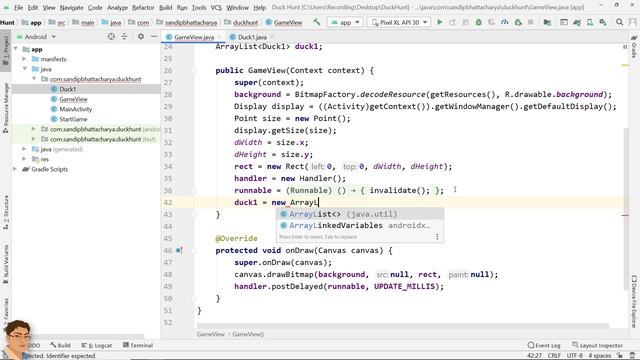Viewport: 640px width, 360px height.
Task: Collapse the app module tree node
Action: [x=16, y=49]
